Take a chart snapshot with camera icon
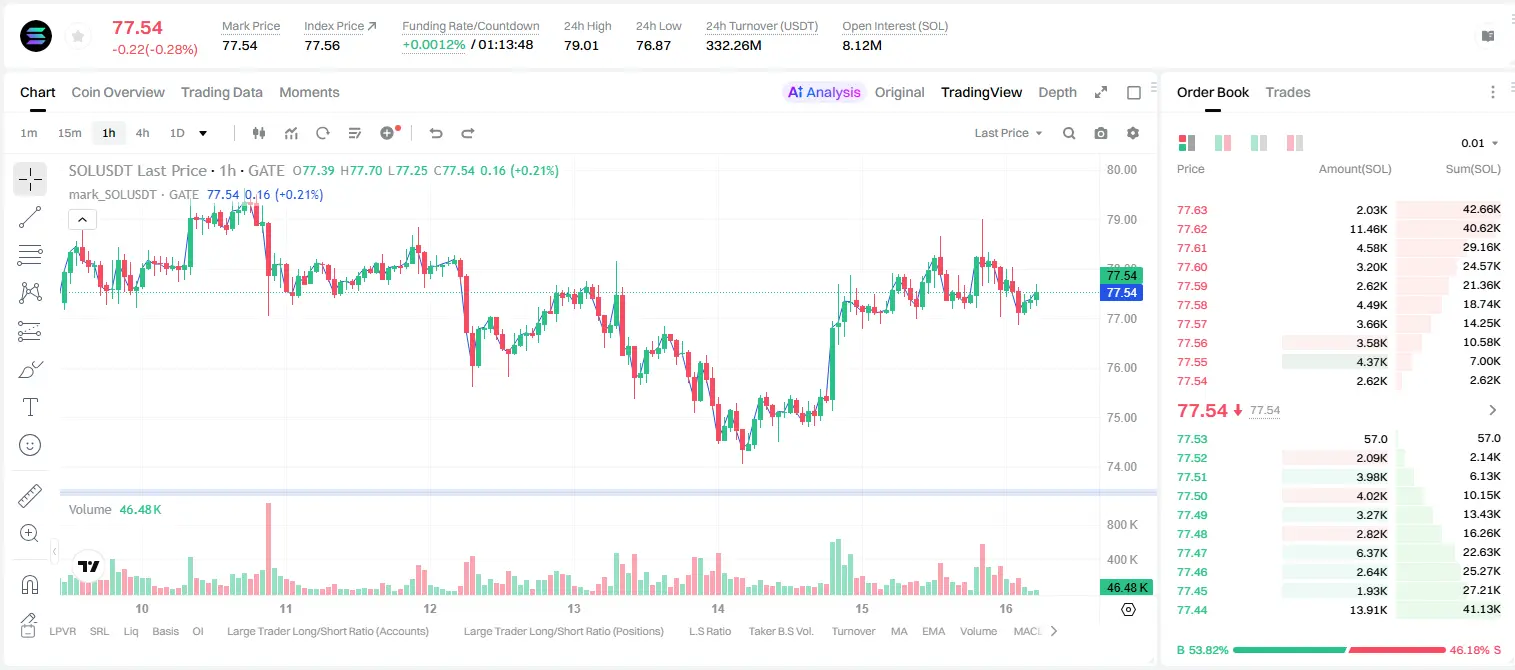This screenshot has width=1515, height=670. click(1101, 133)
